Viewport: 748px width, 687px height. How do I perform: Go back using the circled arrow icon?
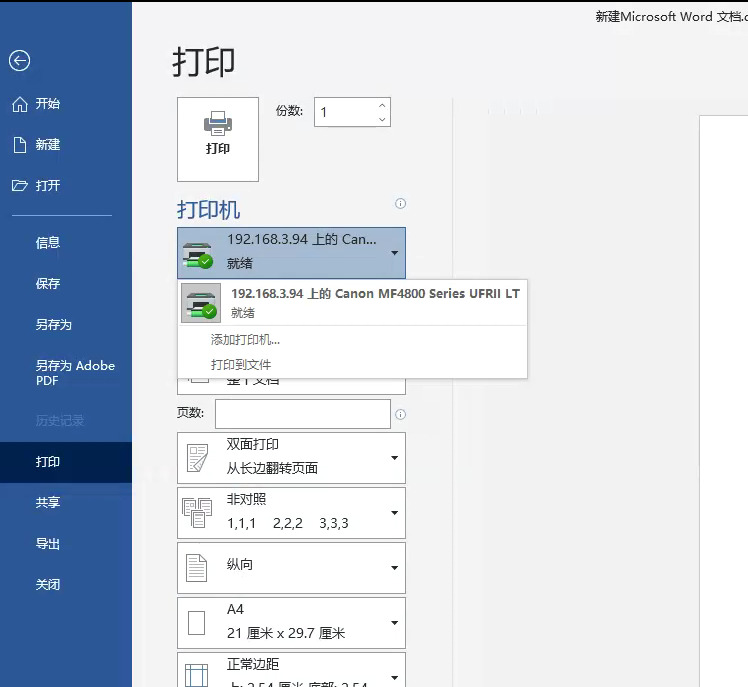(20, 61)
